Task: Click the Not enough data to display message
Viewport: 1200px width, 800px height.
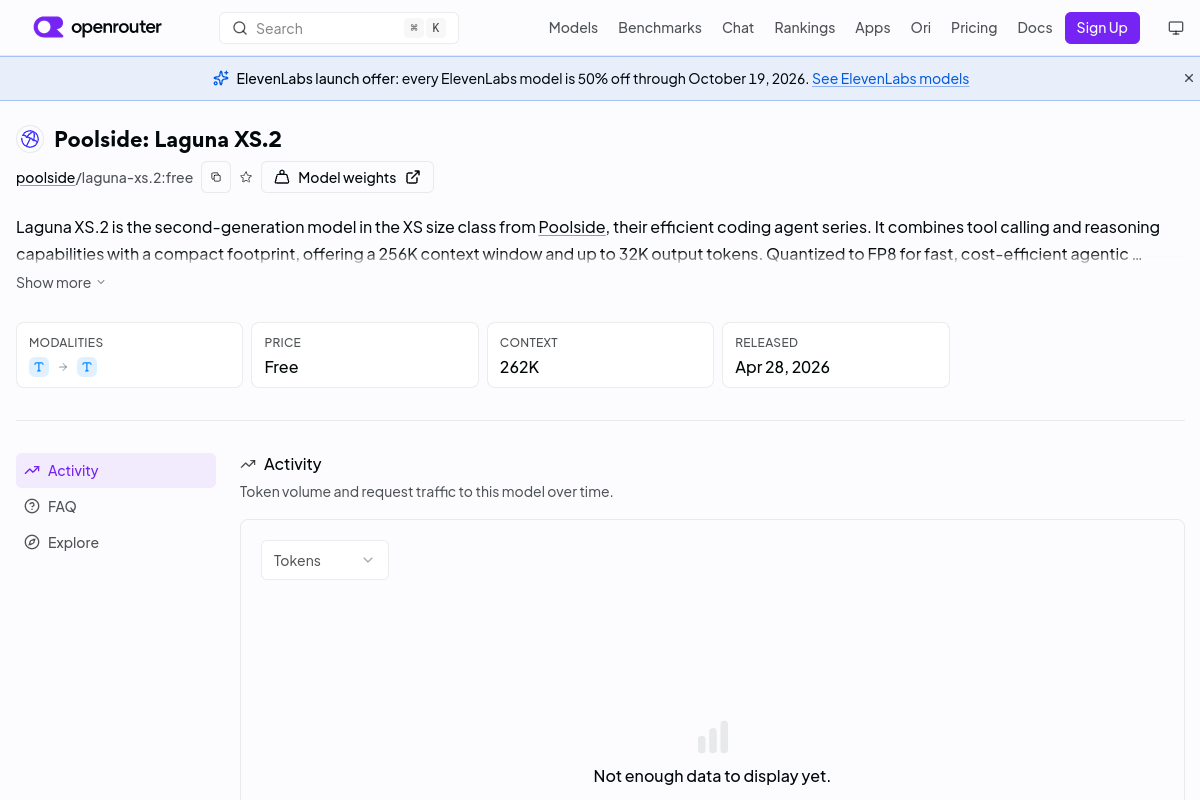Action: tap(712, 776)
